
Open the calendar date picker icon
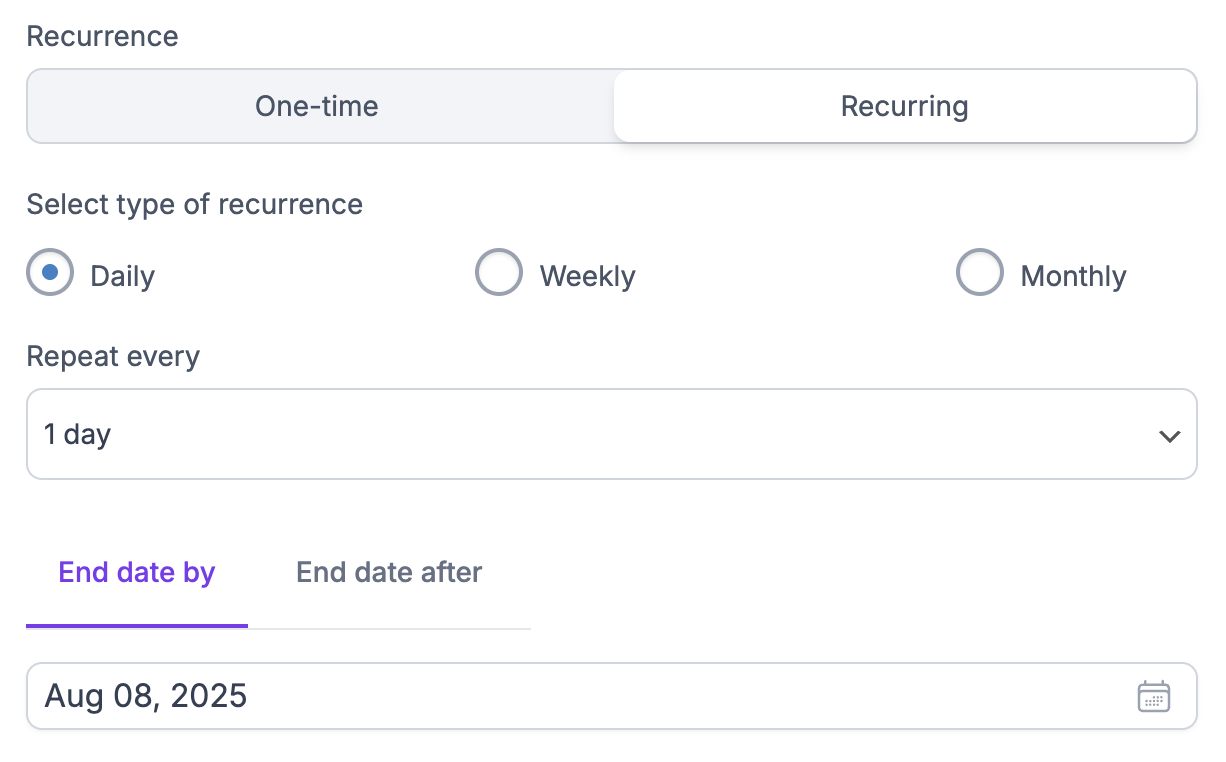click(x=1153, y=696)
